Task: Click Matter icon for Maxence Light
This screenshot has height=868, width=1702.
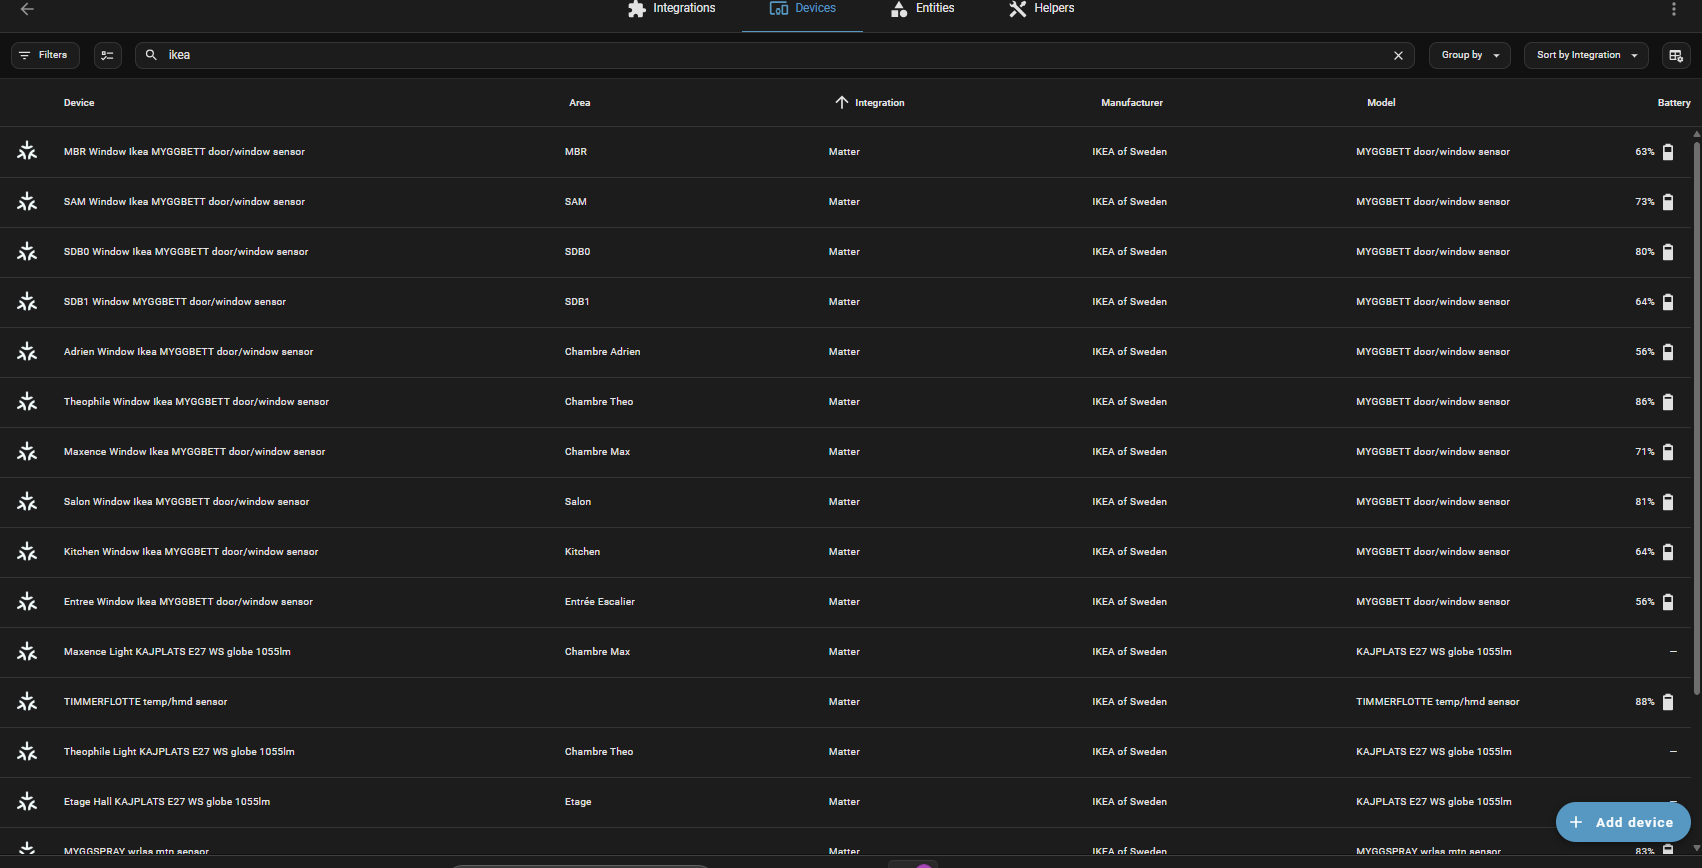Action: click(x=27, y=651)
